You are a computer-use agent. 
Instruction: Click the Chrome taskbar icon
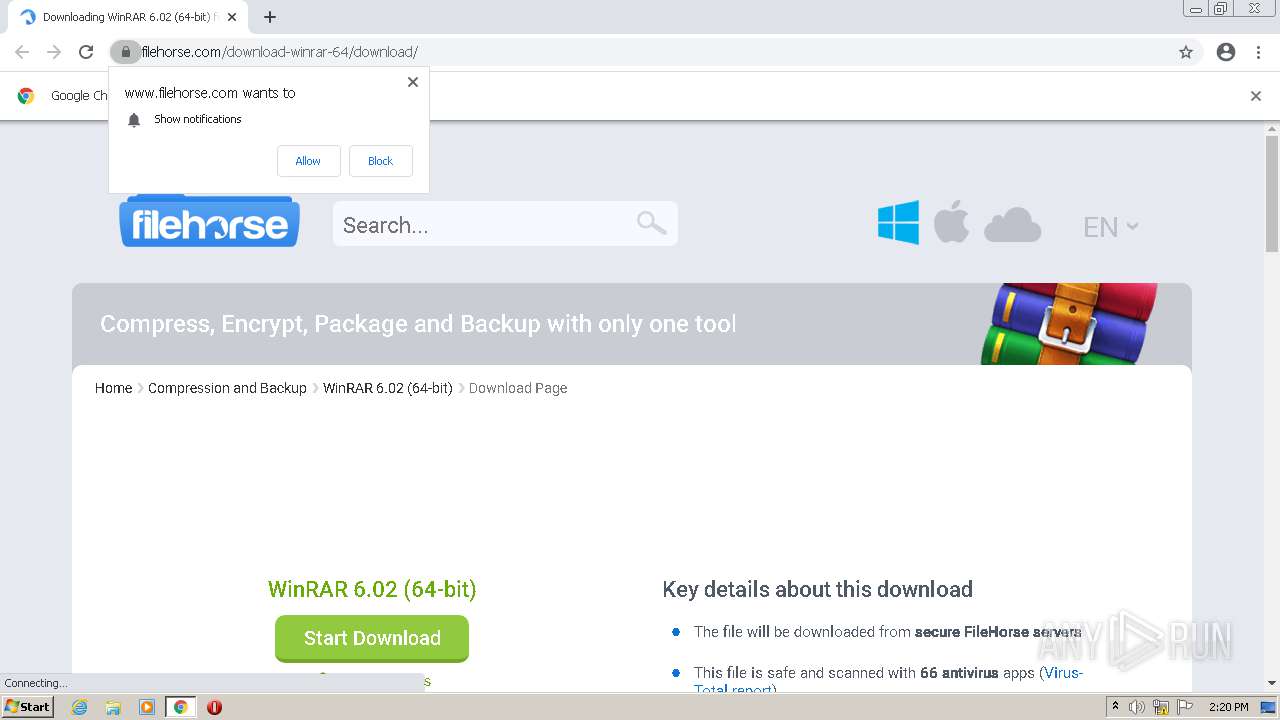point(180,707)
